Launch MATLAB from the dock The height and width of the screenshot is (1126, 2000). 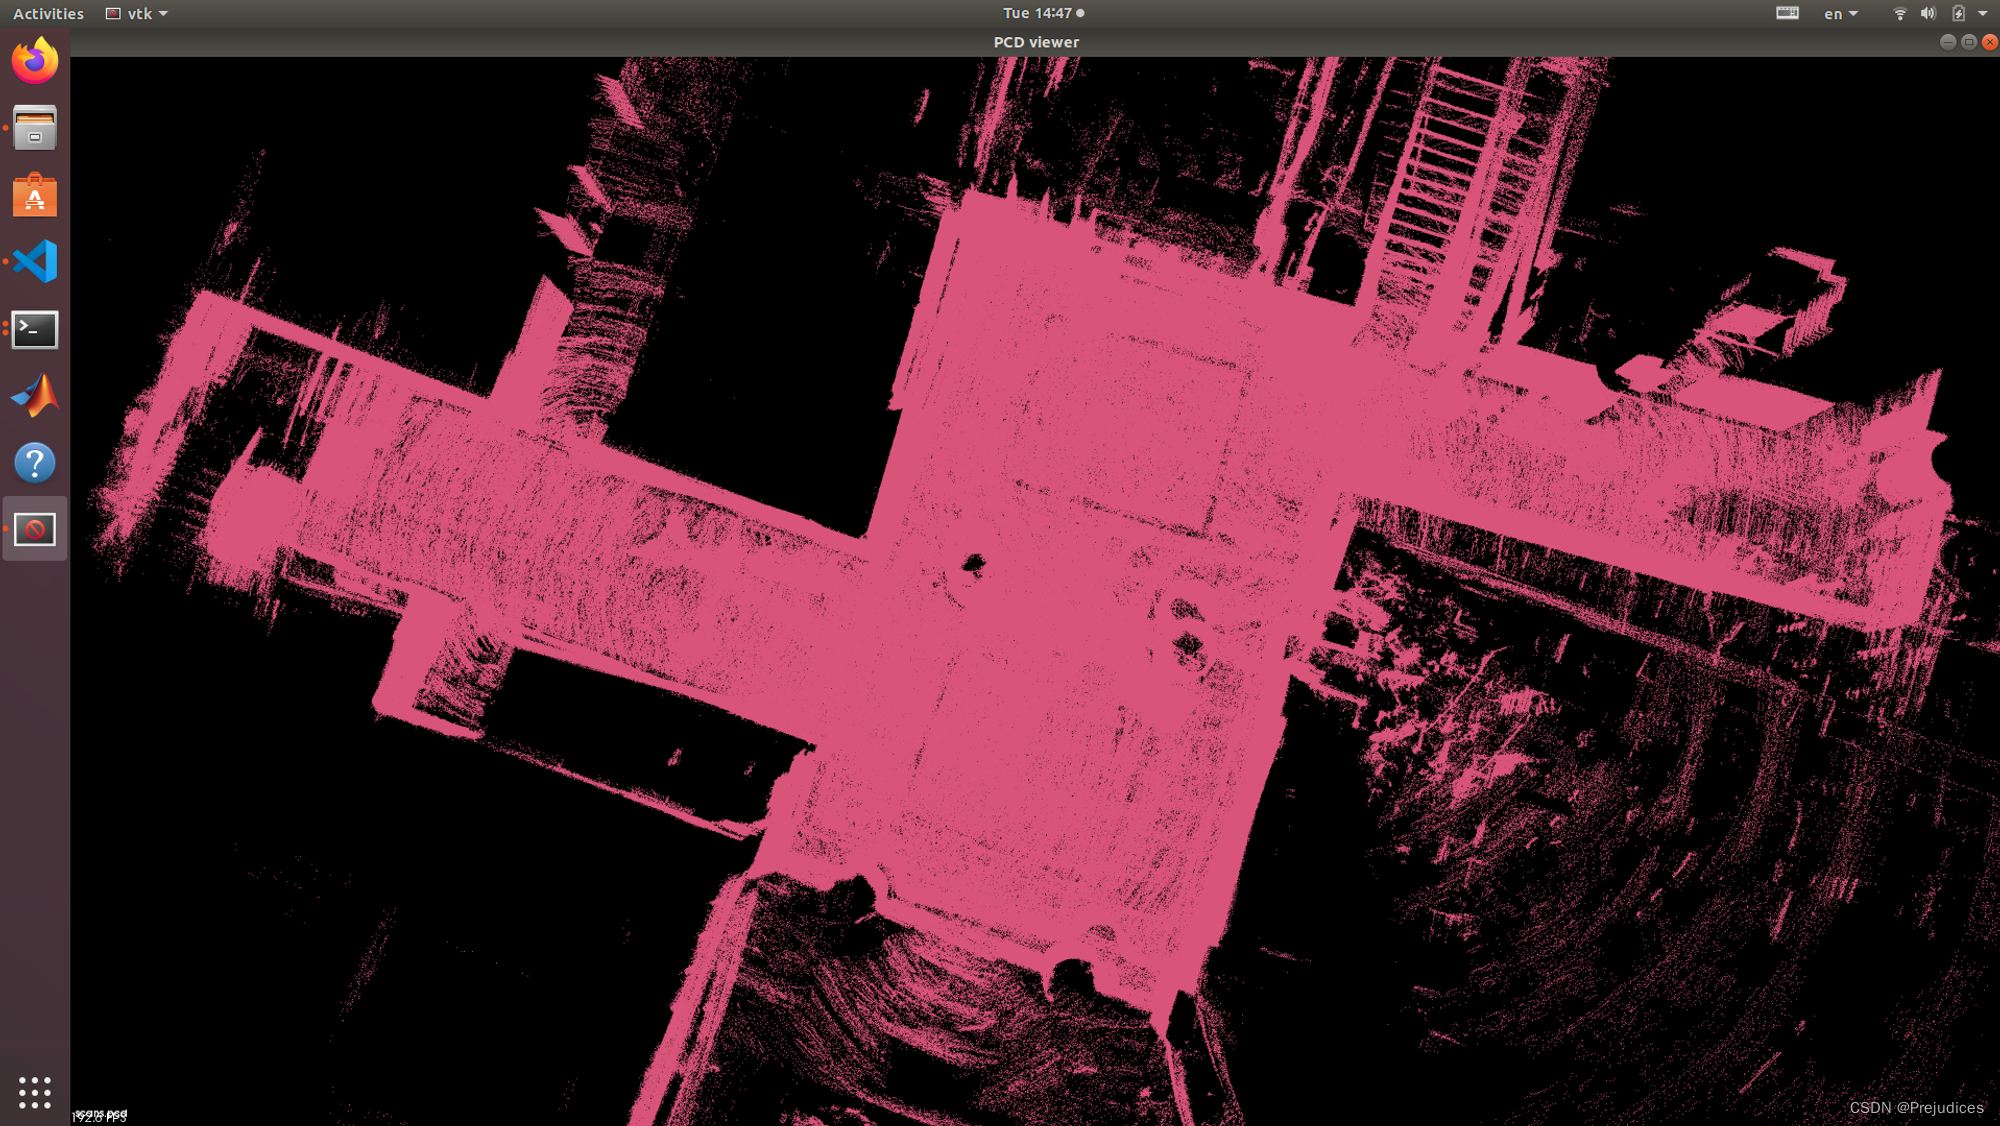click(x=35, y=396)
